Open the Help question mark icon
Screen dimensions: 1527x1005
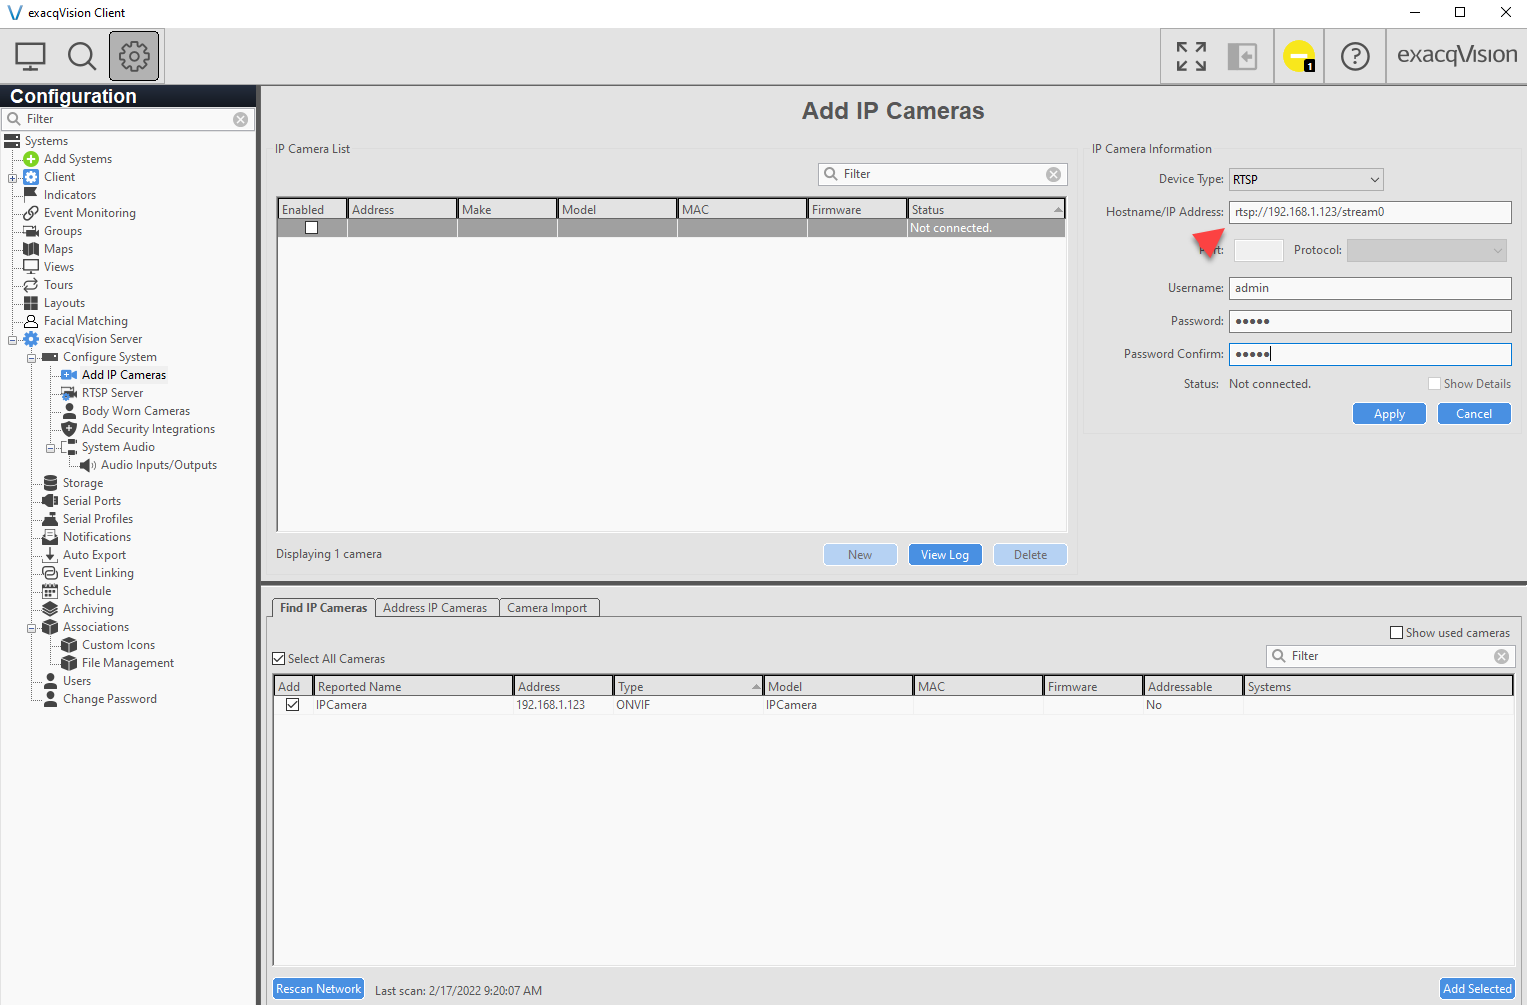1355,56
